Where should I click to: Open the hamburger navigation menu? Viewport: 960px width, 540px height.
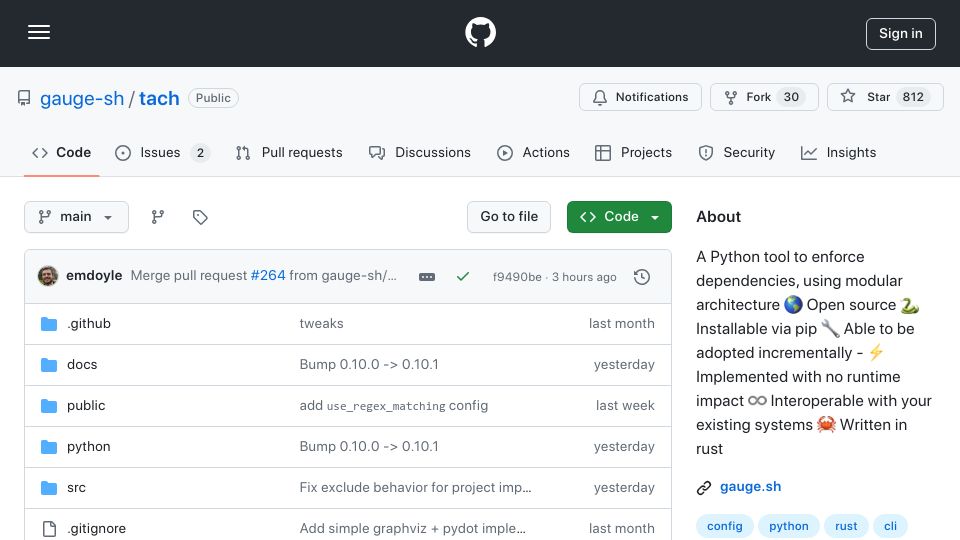39,32
